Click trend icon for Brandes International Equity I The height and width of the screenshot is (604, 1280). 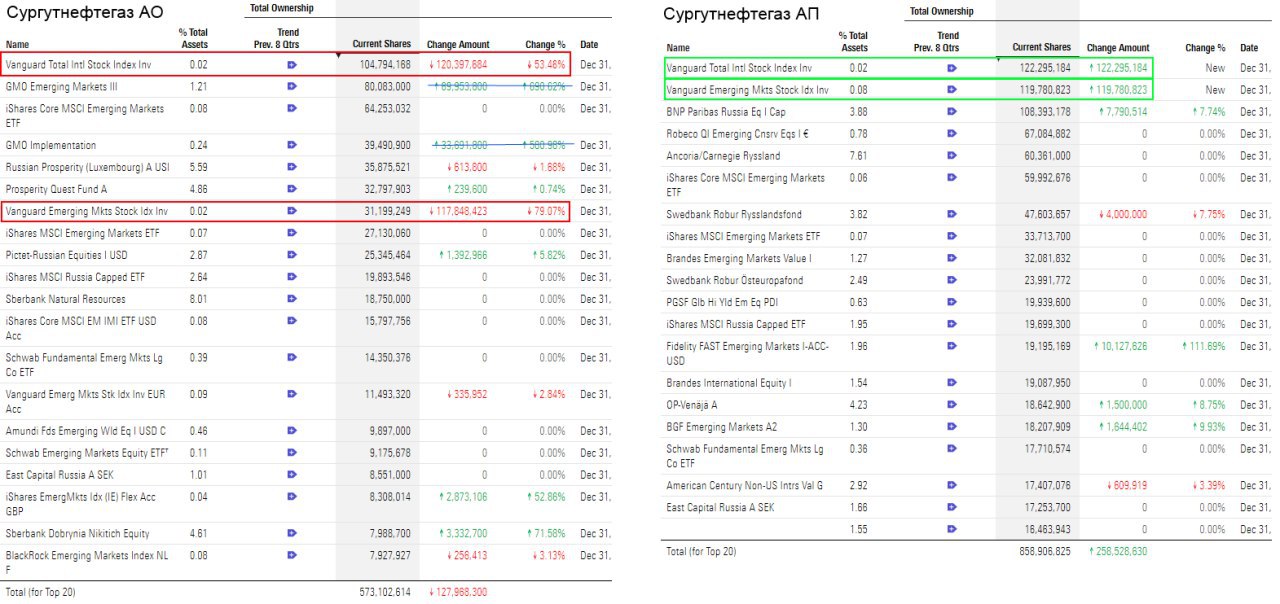point(951,383)
